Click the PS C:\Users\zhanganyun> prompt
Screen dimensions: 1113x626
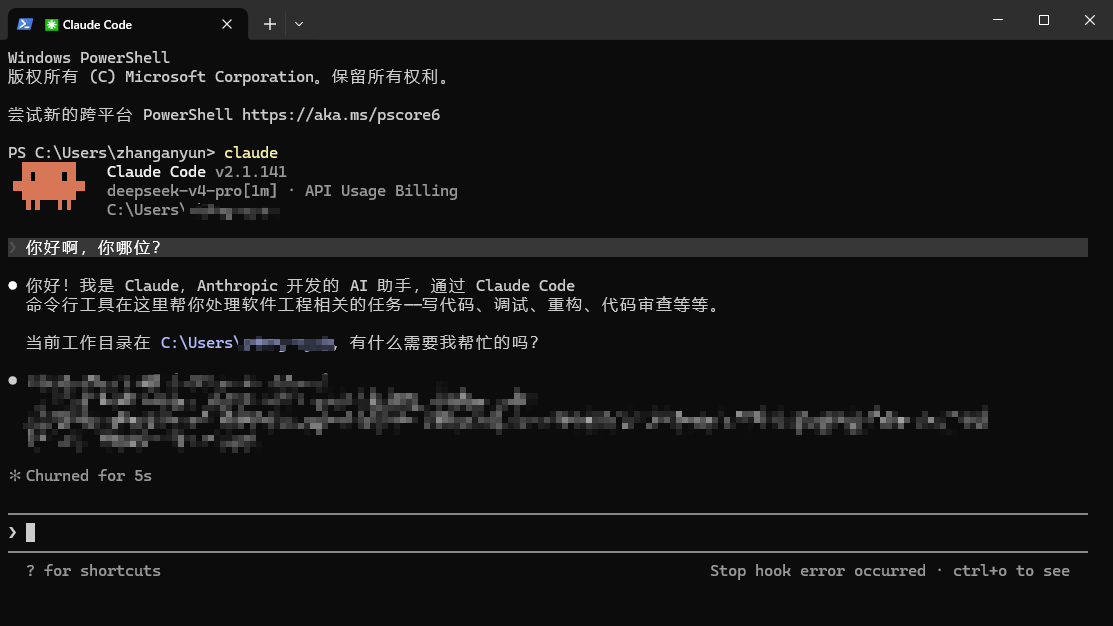(111, 153)
